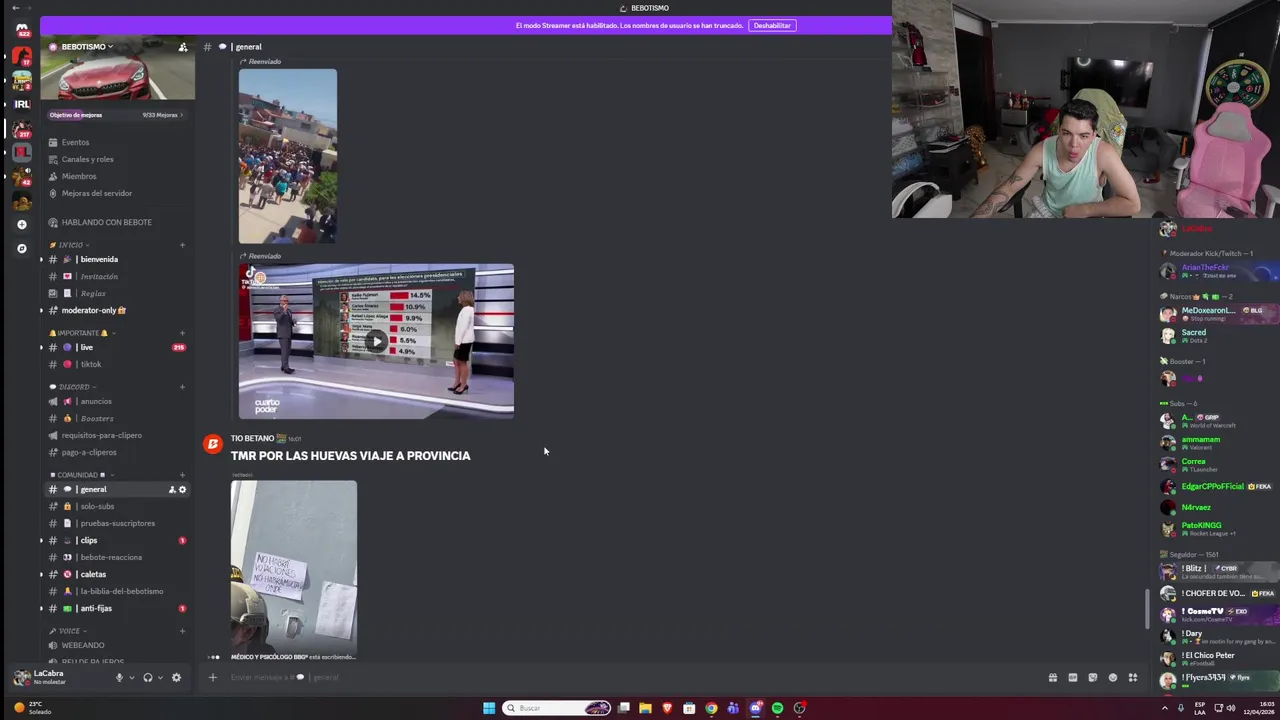Screen dimensions: 1280x720
Task: Open HABLANDO CON BEBOTE stage channel
Action: (x=118, y=222)
